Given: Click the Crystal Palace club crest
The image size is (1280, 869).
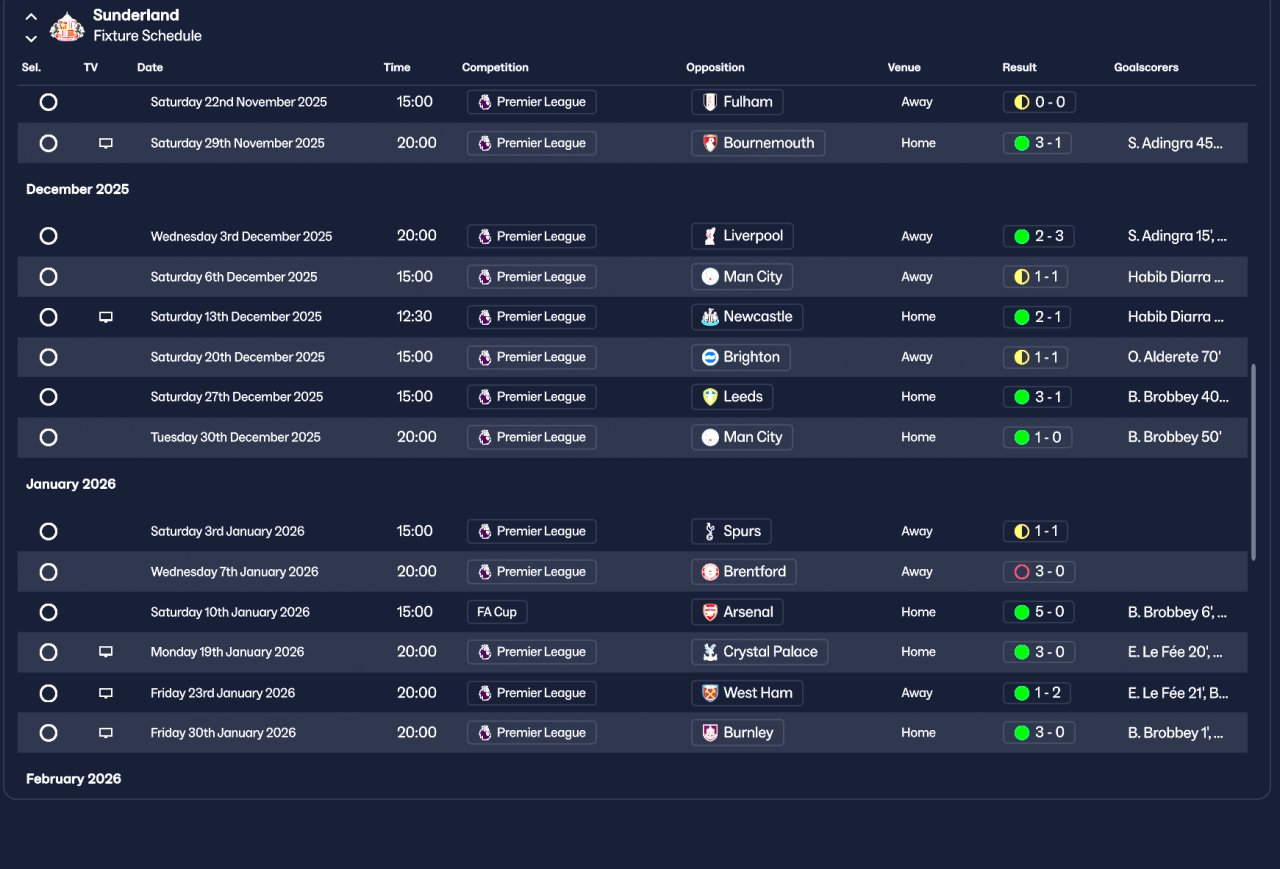Looking at the screenshot, I should pyautogui.click(x=710, y=652).
